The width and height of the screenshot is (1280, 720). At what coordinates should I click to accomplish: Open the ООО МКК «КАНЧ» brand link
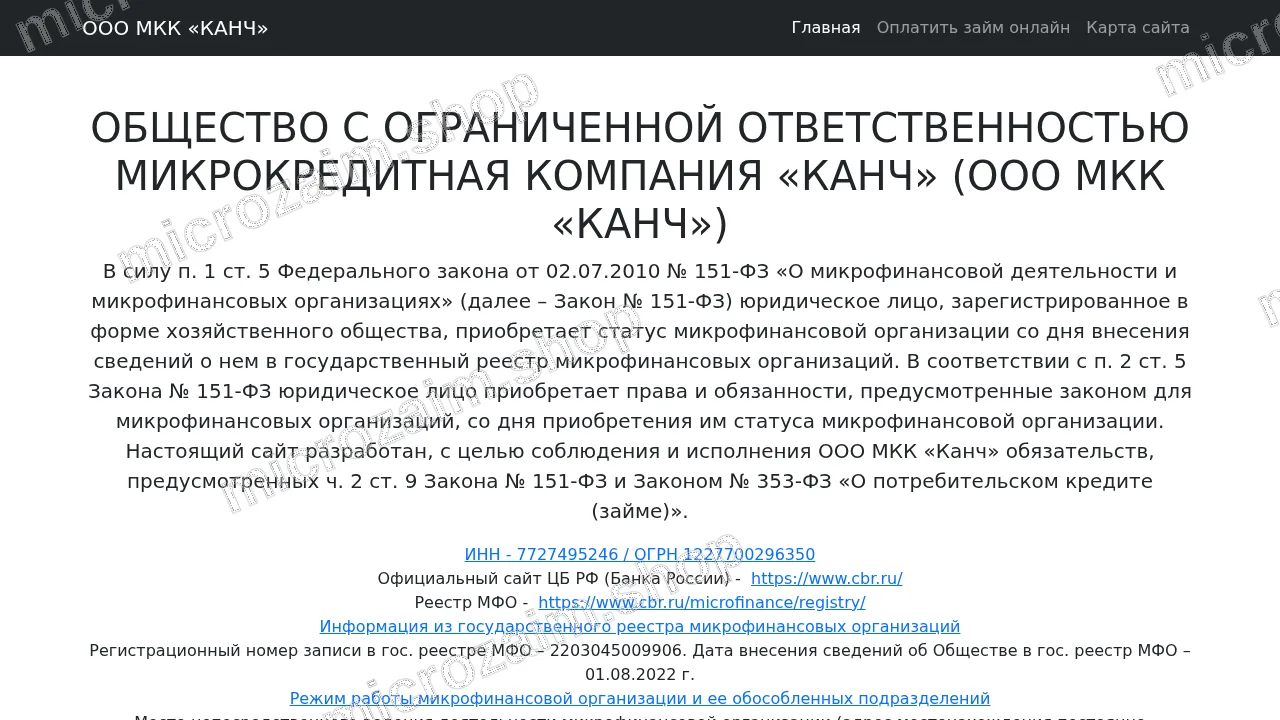[175, 28]
